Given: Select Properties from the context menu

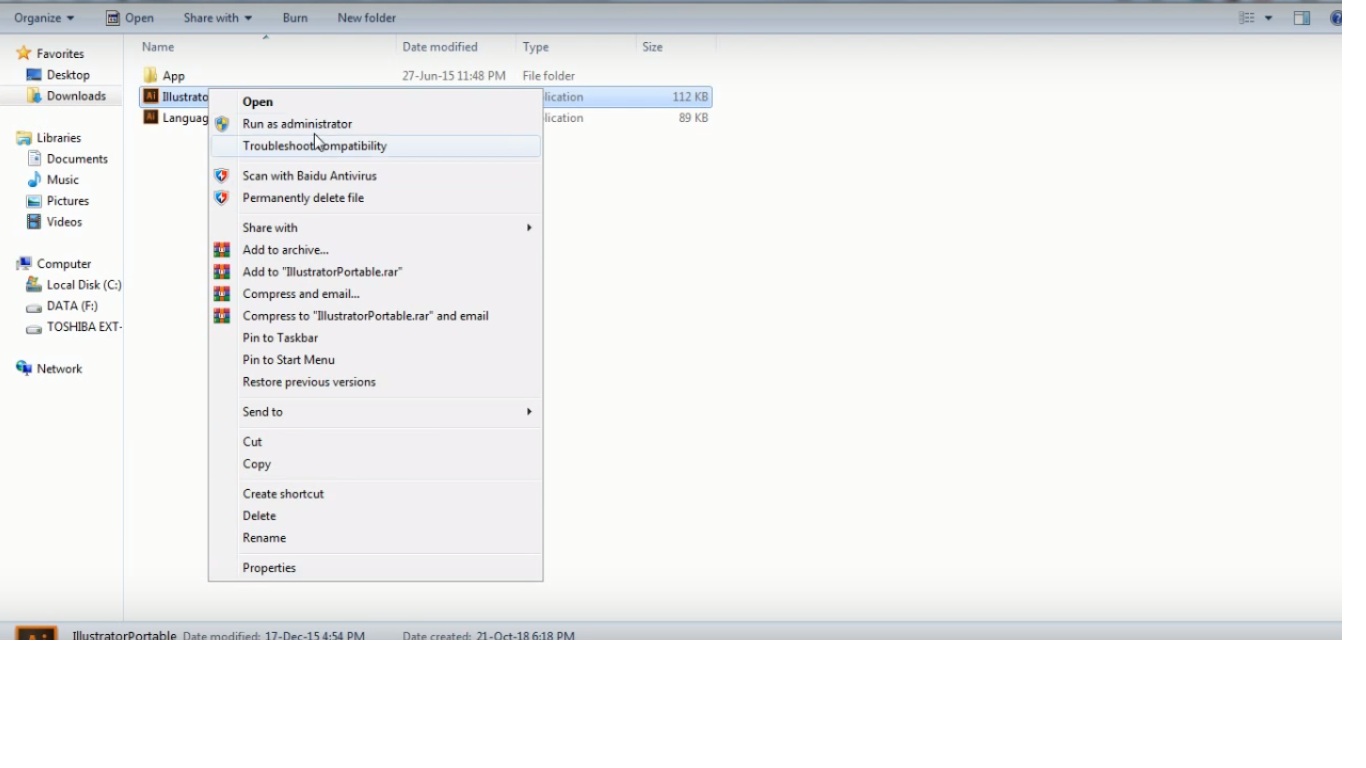Looking at the screenshot, I should point(269,568).
